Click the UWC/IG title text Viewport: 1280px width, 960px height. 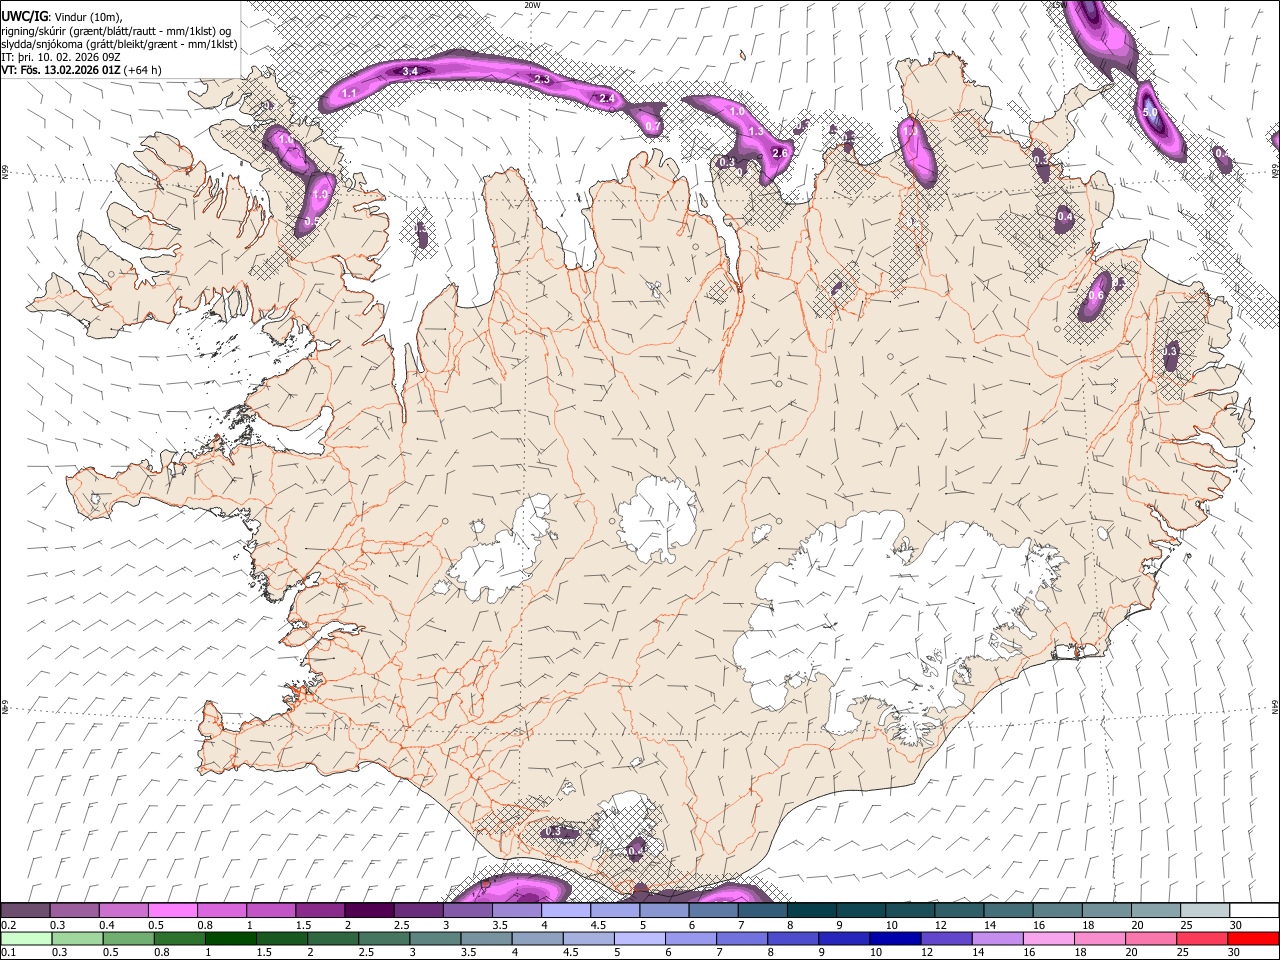(x=24, y=17)
